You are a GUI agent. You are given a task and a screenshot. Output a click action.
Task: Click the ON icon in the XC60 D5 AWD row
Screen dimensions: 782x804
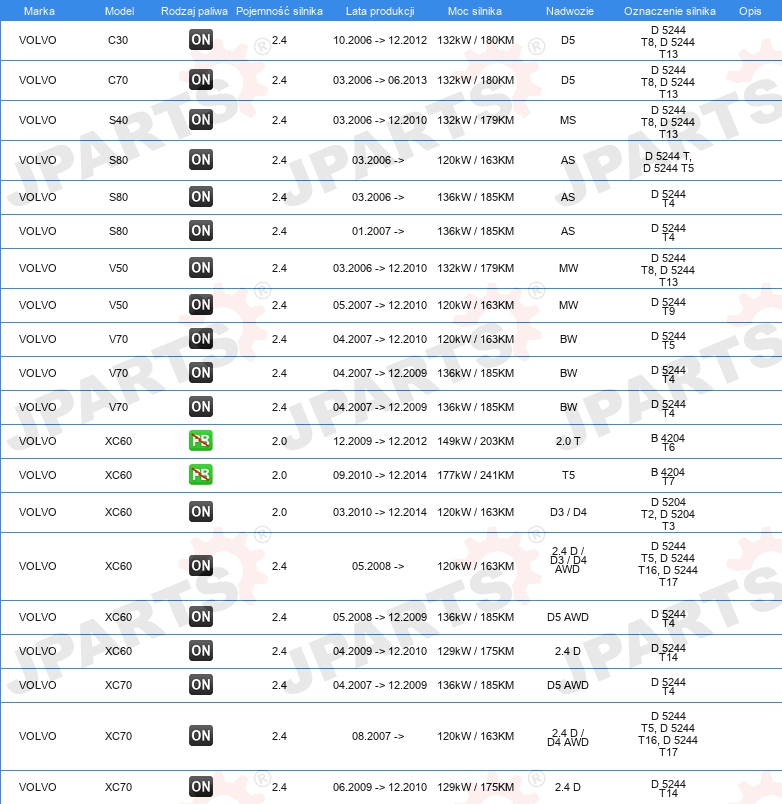pyautogui.click(x=200, y=617)
